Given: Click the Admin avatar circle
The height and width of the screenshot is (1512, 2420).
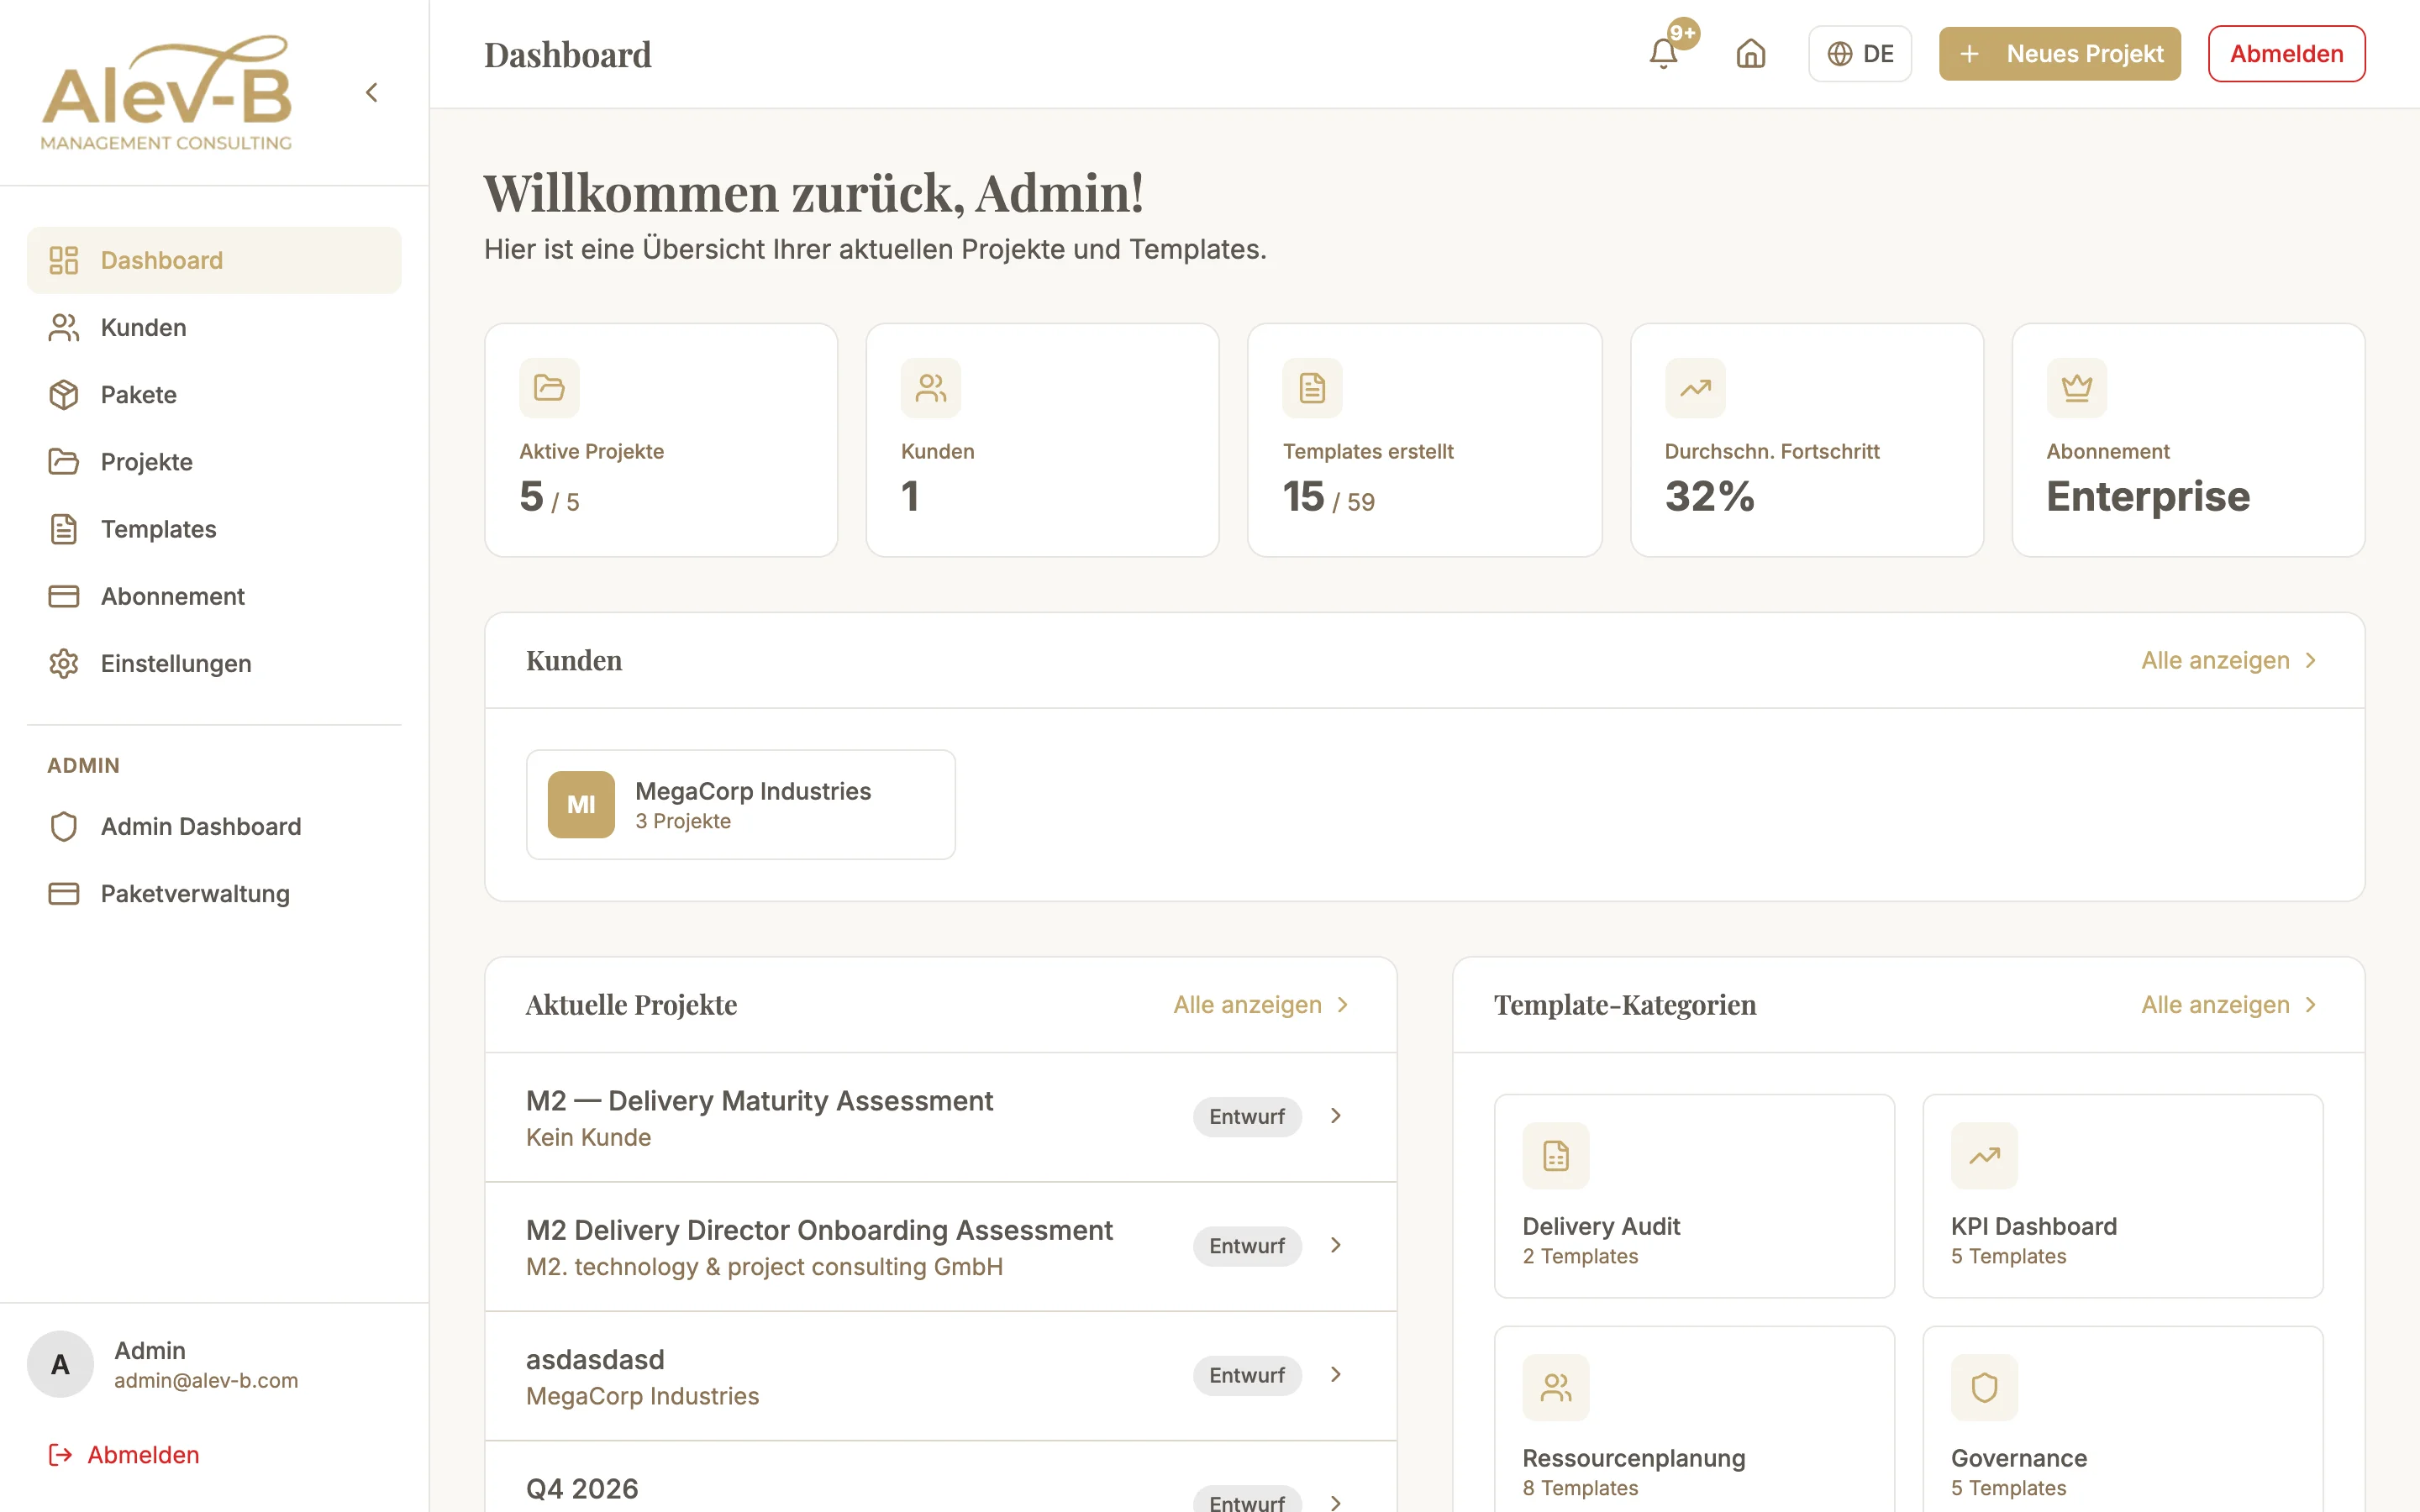Looking at the screenshot, I should point(60,1364).
